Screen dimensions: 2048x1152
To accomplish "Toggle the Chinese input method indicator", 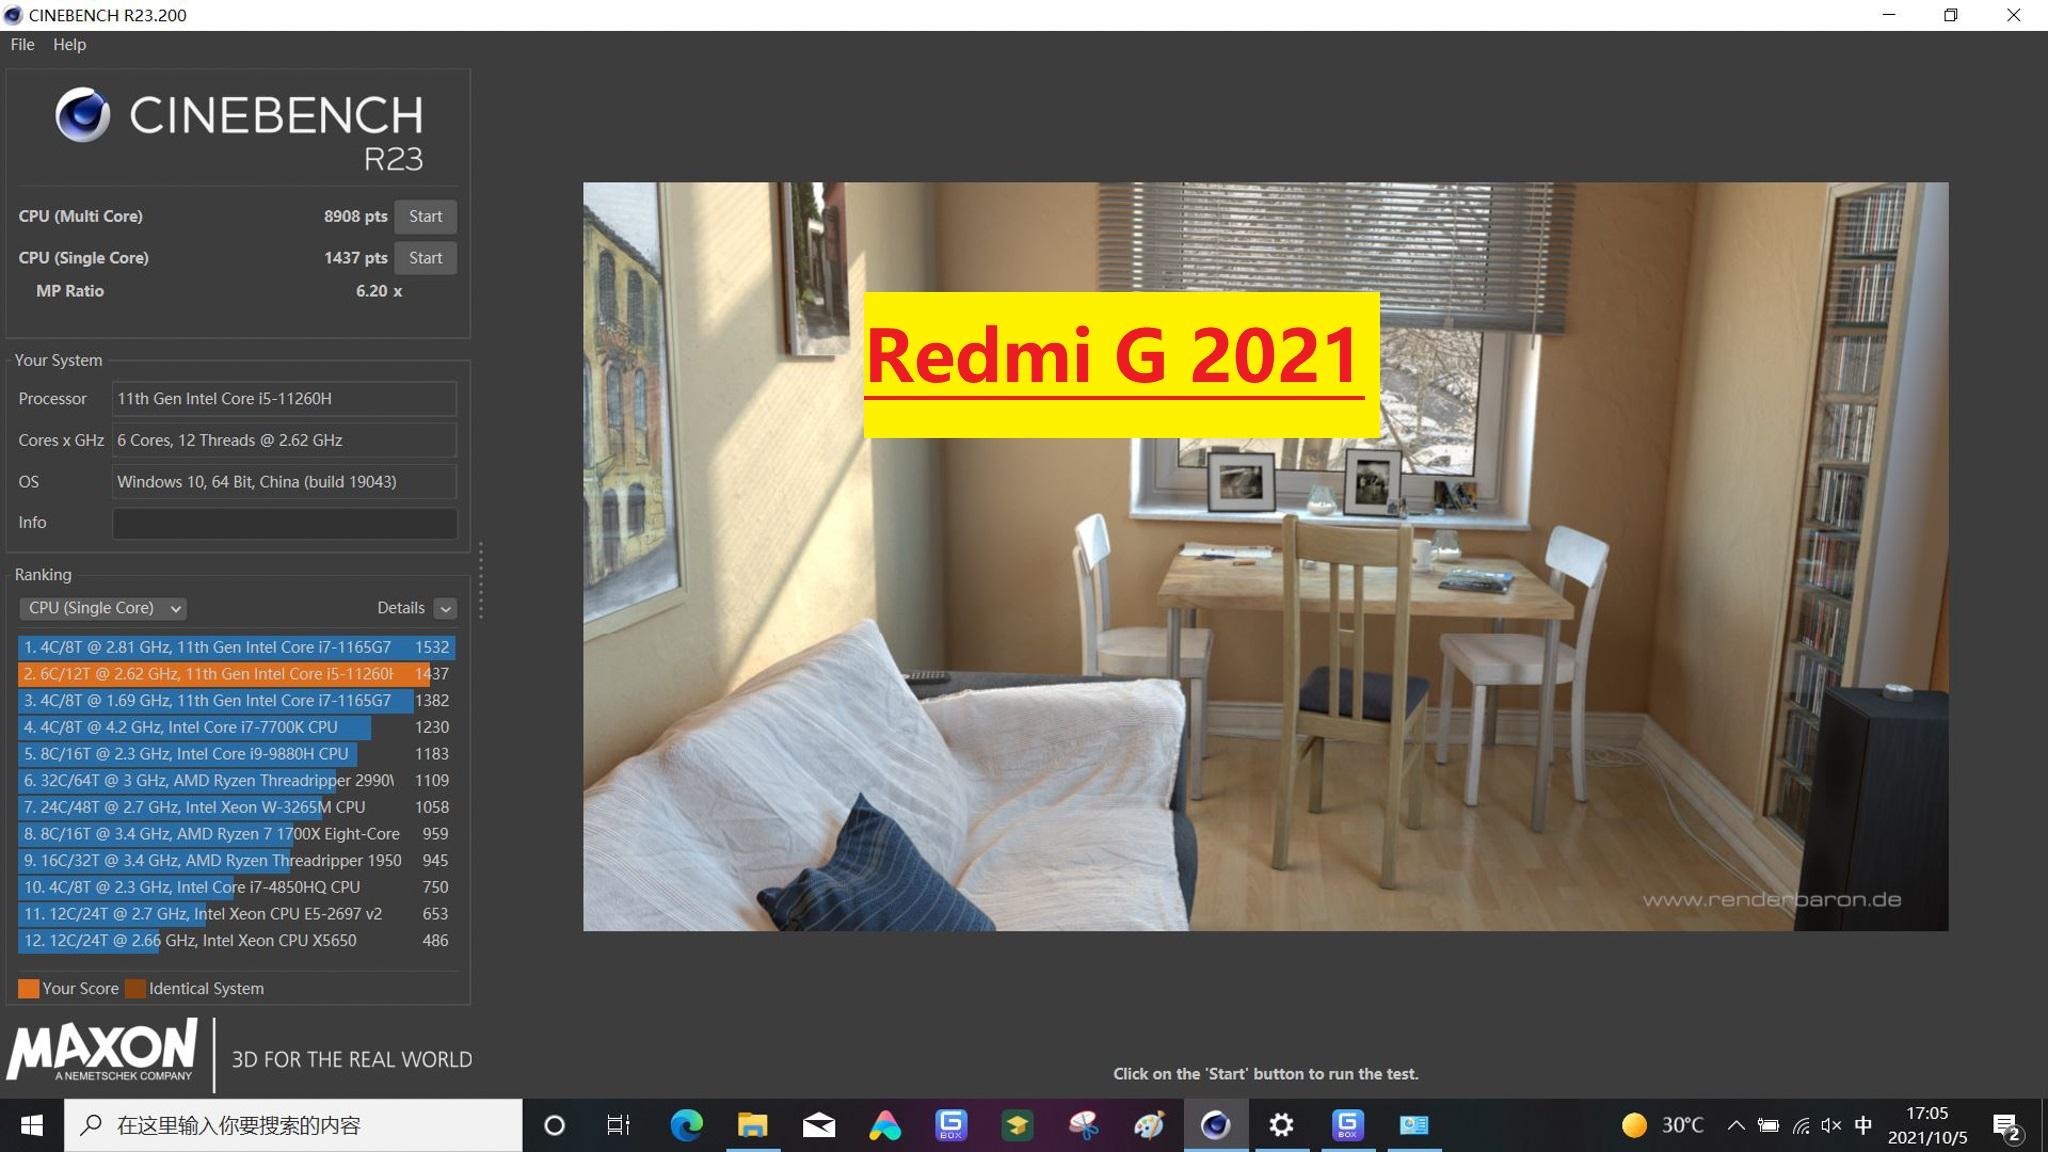I will pos(1863,1125).
